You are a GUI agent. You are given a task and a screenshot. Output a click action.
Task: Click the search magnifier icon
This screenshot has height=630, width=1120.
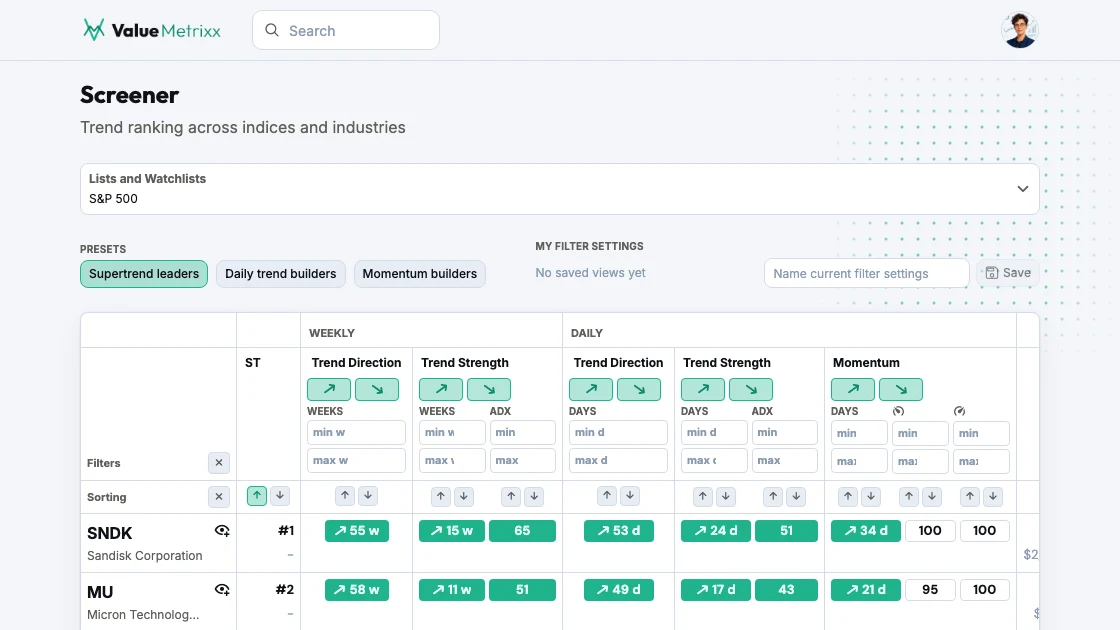[x=271, y=30]
